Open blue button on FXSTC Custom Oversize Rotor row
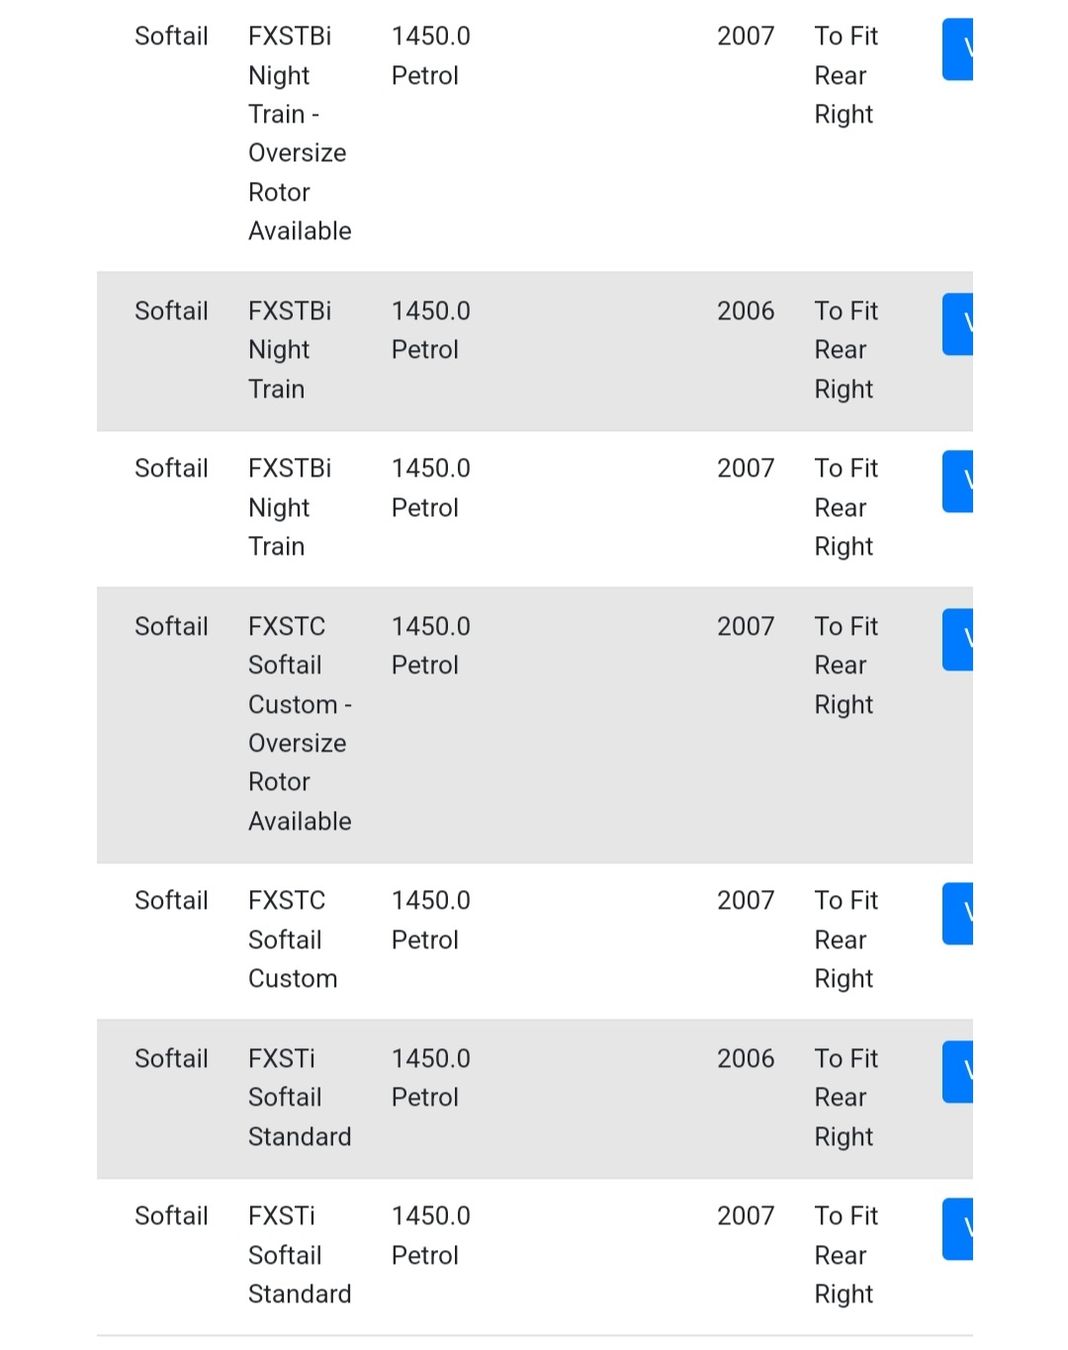Image resolution: width=1068 pixels, height=1350 pixels. [958, 639]
